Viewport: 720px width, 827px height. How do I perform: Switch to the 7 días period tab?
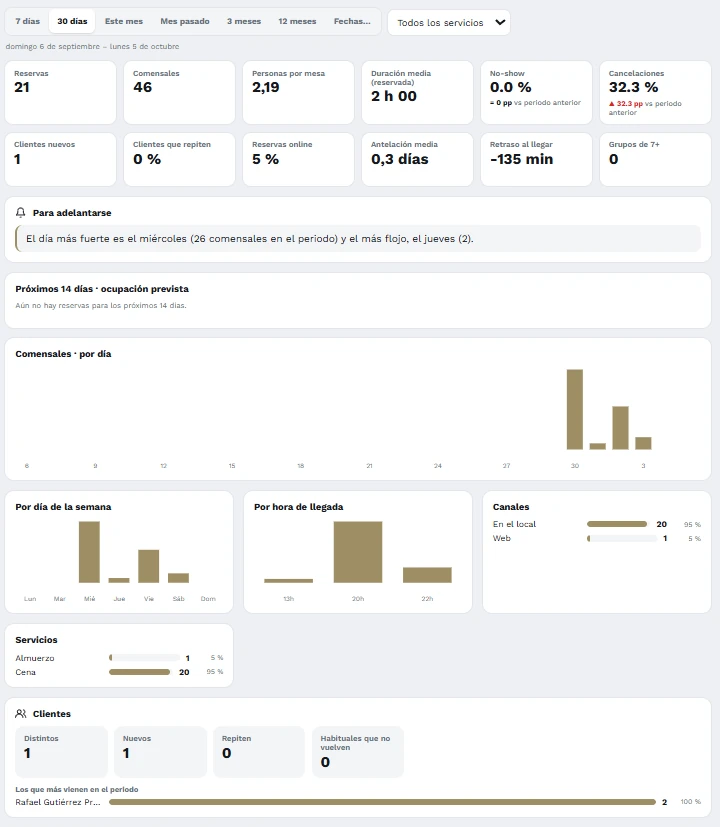click(27, 21)
